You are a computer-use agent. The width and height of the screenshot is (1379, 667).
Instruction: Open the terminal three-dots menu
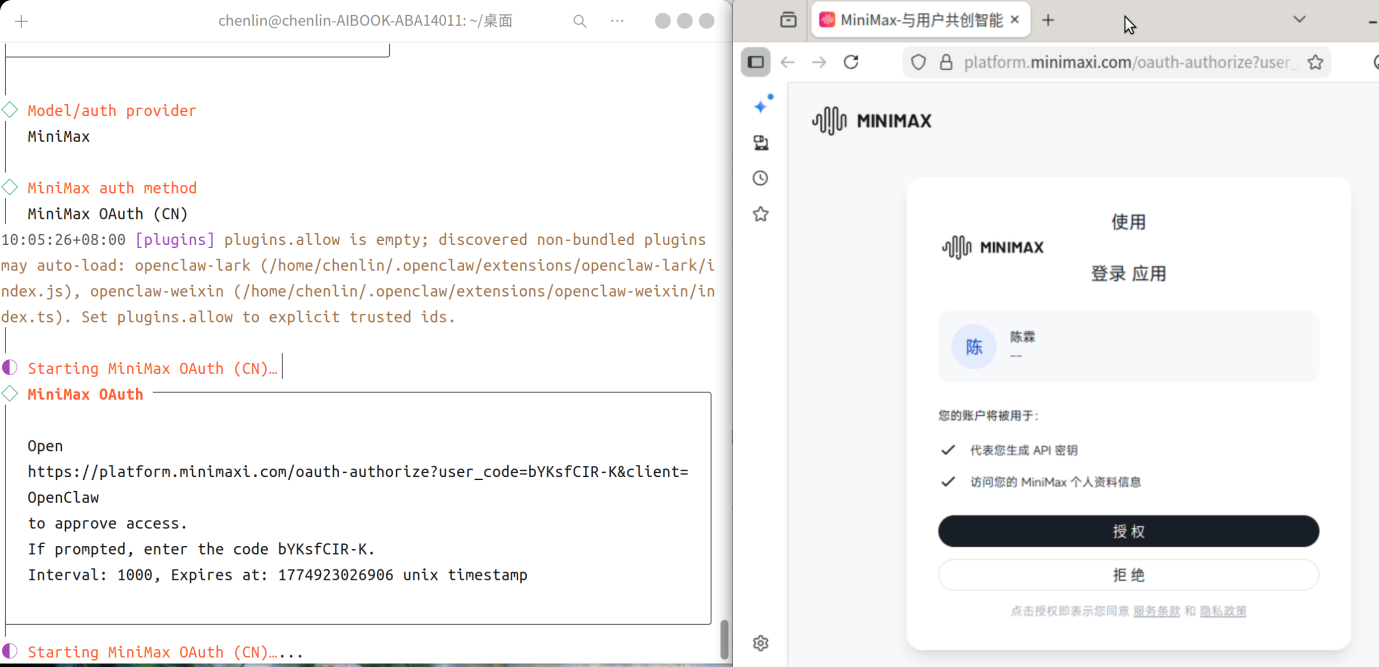coord(617,21)
